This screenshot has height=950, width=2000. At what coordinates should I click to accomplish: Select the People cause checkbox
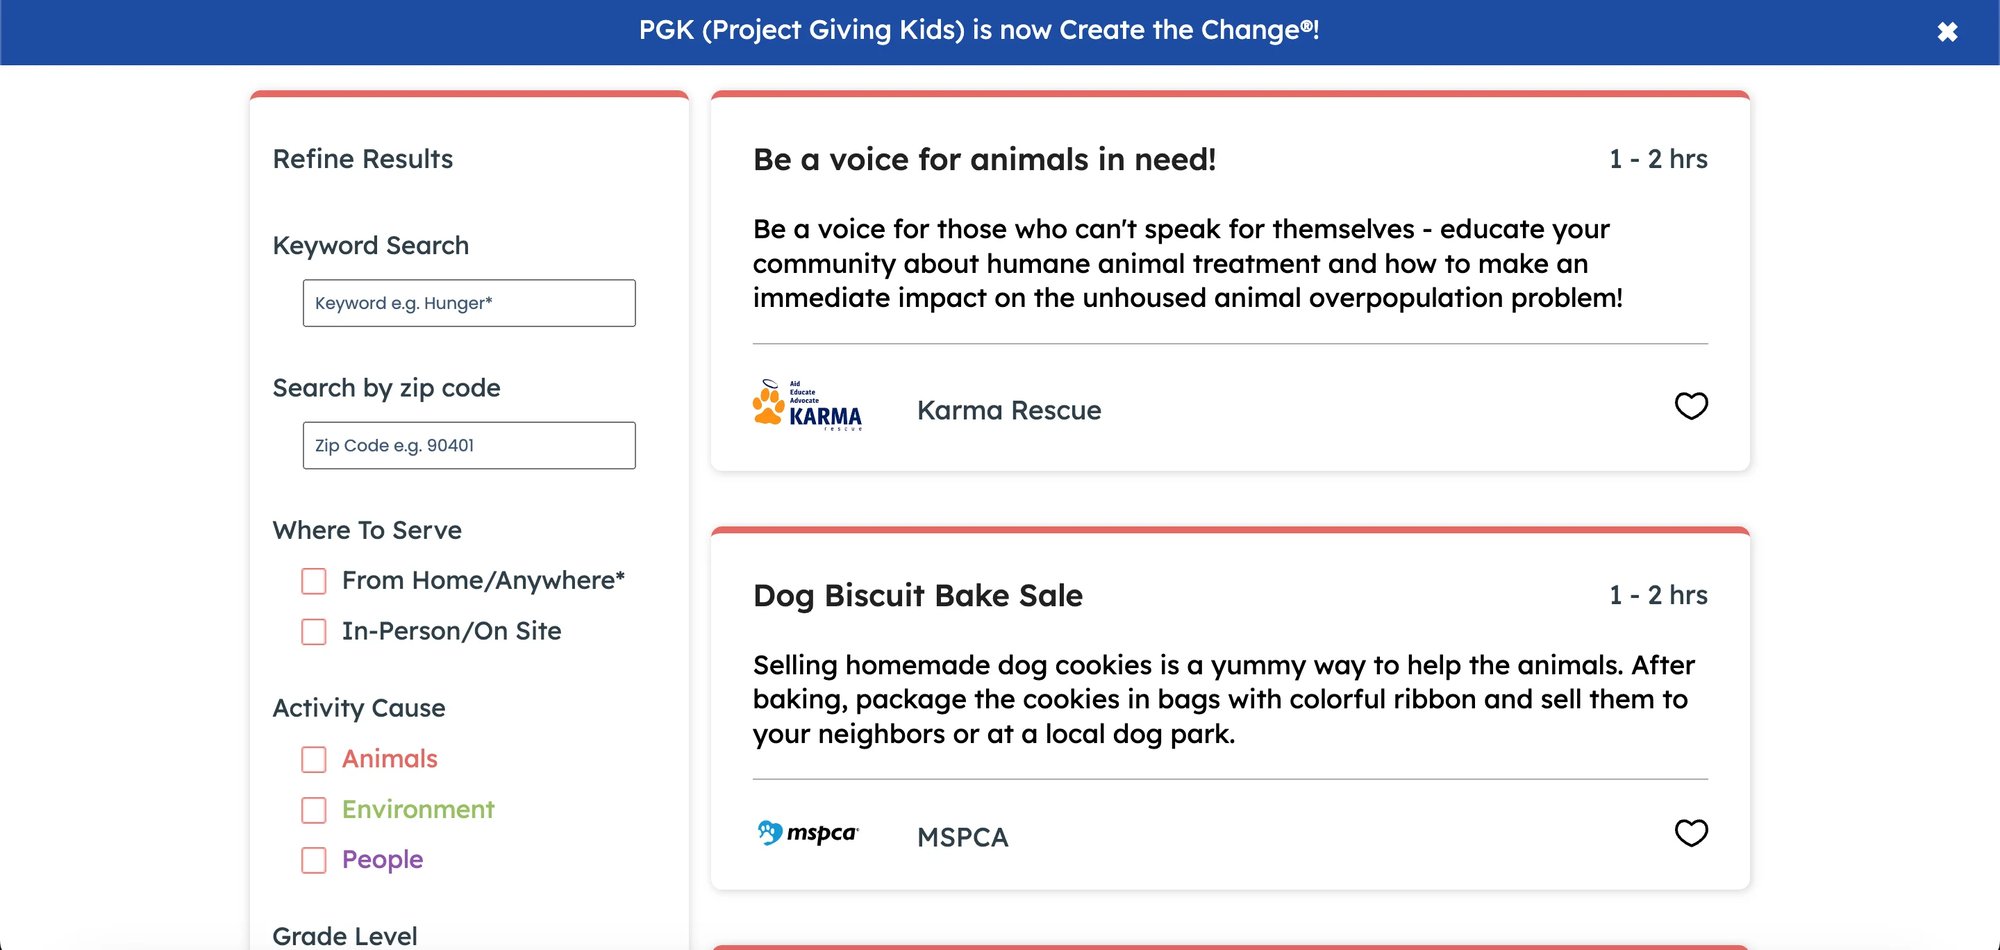coord(314,860)
